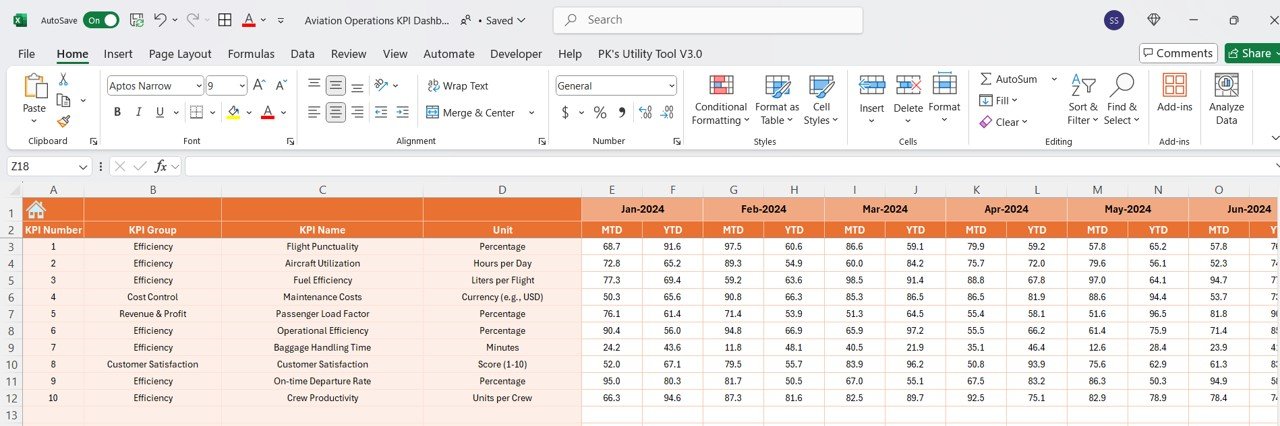Select the Format Painter brush
Viewport: 1280px width, 426px height.
[x=63, y=121]
